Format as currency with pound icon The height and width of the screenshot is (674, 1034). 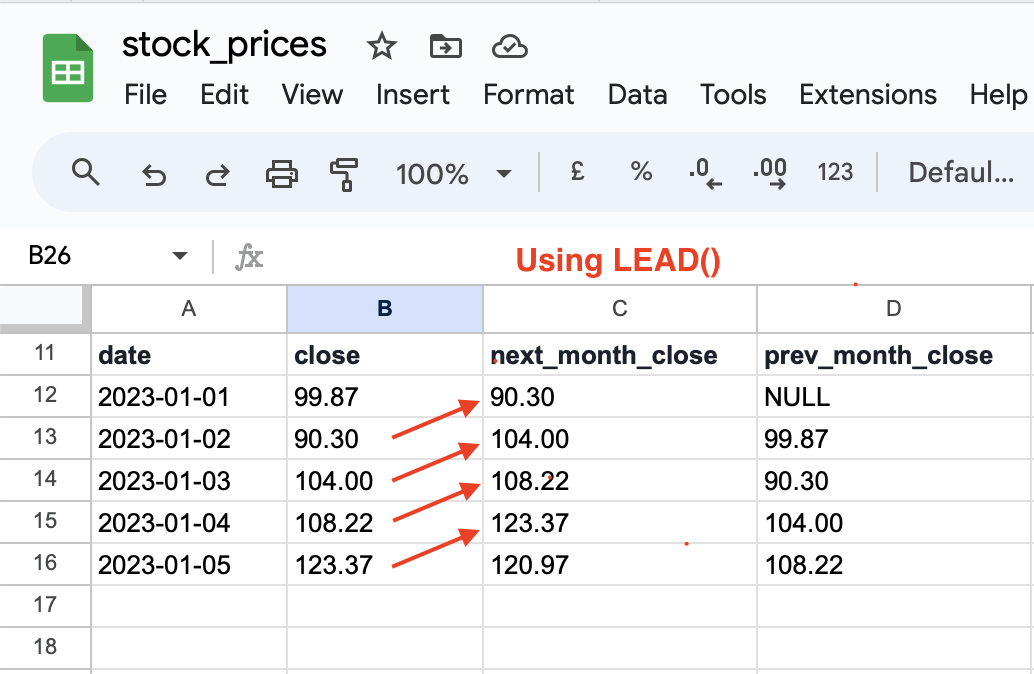[577, 173]
